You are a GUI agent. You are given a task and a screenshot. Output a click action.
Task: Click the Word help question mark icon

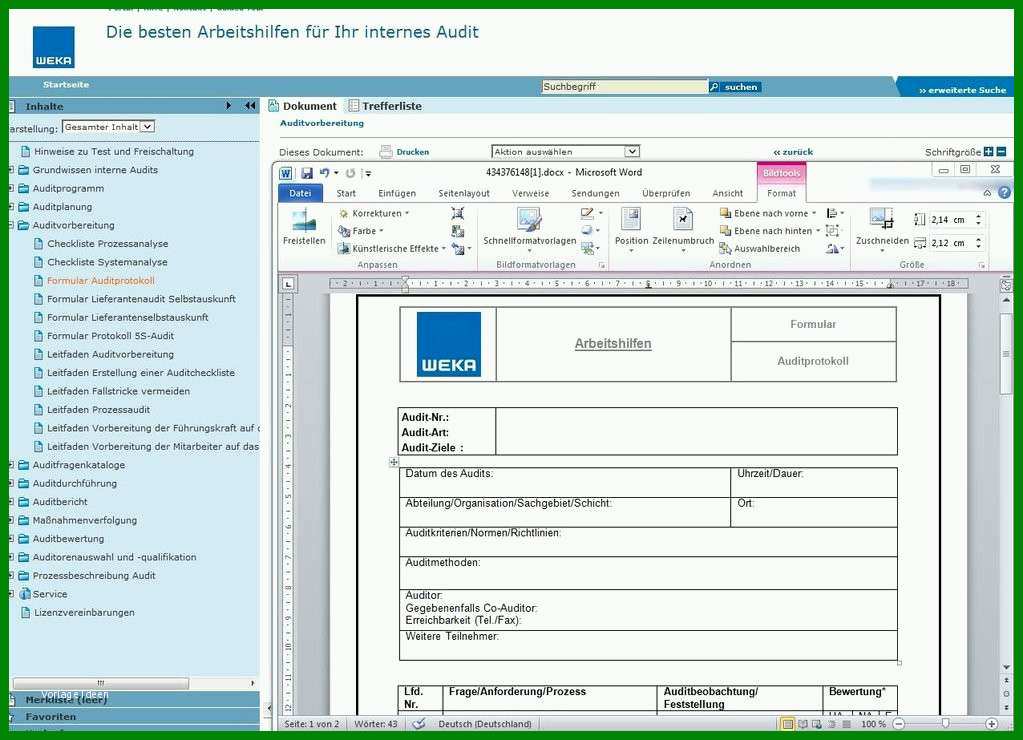click(x=1005, y=193)
